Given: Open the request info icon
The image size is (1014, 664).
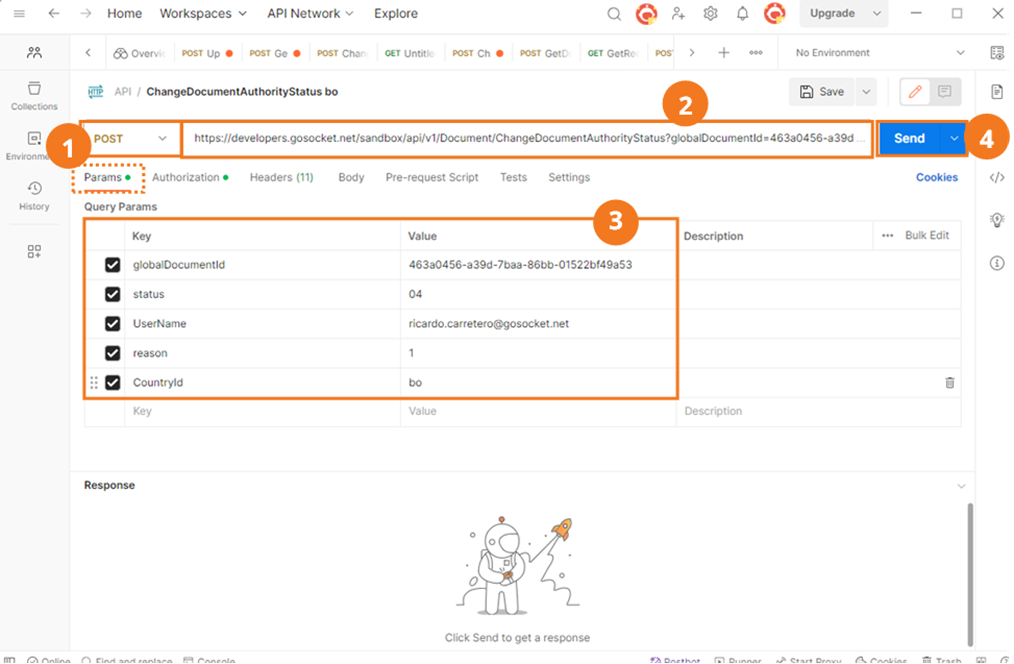Looking at the screenshot, I should pos(997,263).
